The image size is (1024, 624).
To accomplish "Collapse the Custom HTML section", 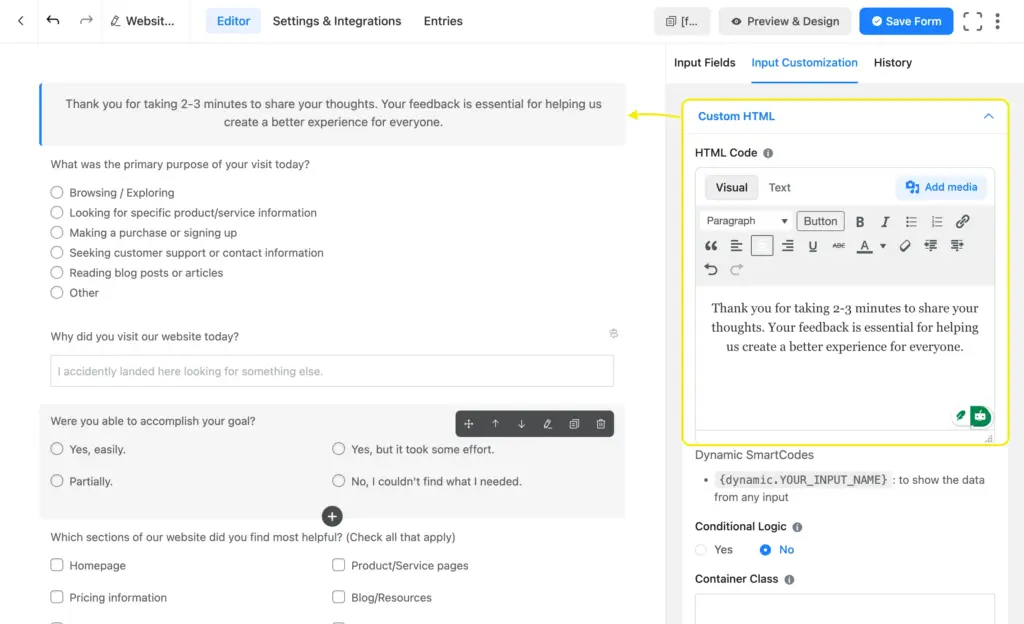I will (x=988, y=116).
